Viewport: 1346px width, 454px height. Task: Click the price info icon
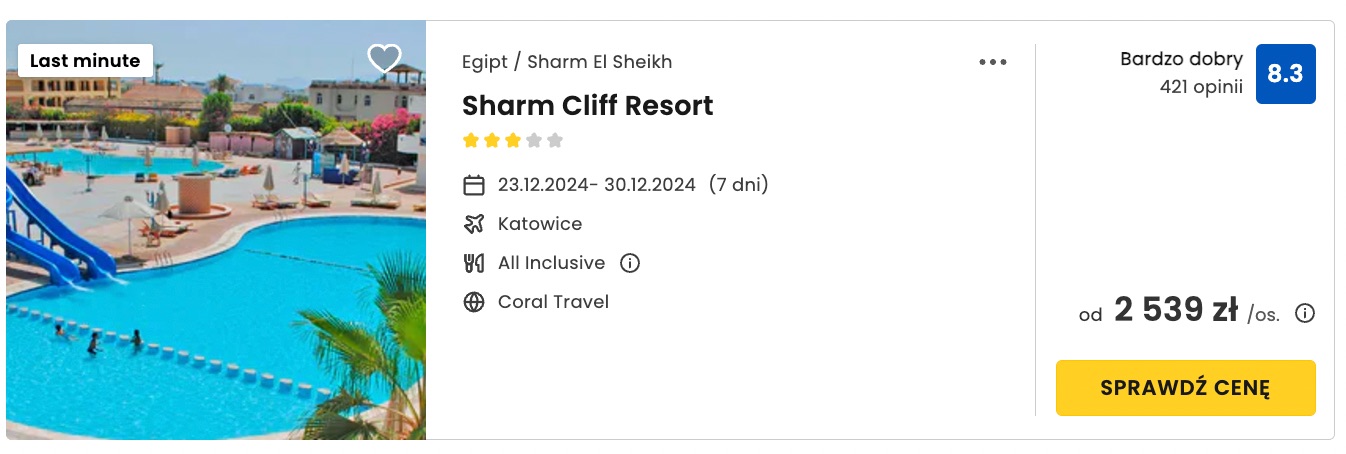(x=1305, y=314)
